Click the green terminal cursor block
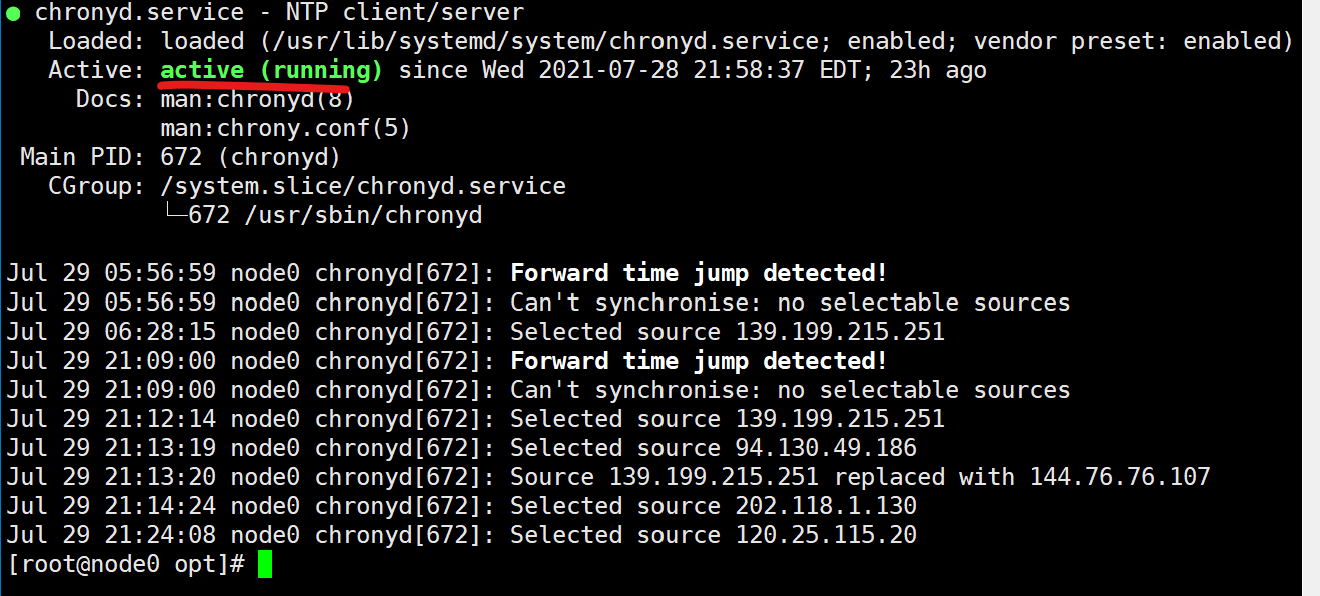Screen dimensions: 1320x596 point(265,565)
